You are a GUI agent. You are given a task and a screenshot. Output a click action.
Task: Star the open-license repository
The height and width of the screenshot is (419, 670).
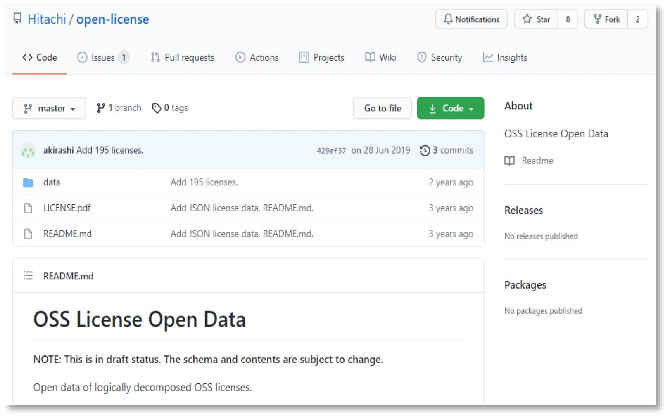point(536,19)
